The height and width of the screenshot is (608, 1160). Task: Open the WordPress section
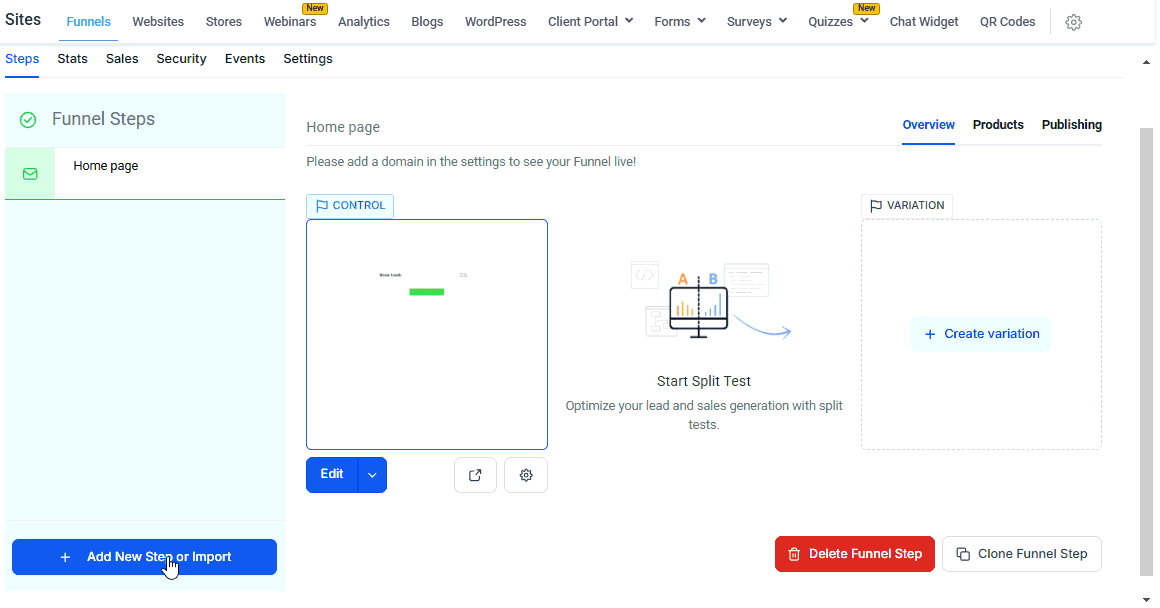tap(496, 21)
